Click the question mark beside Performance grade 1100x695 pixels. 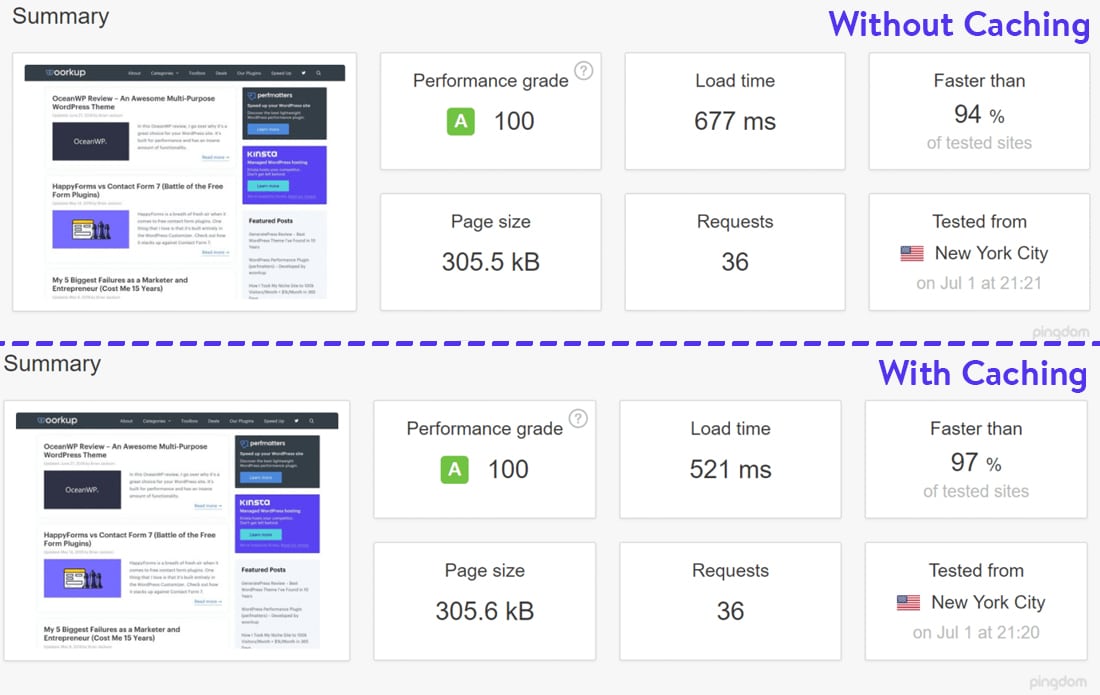pyautogui.click(x=585, y=70)
